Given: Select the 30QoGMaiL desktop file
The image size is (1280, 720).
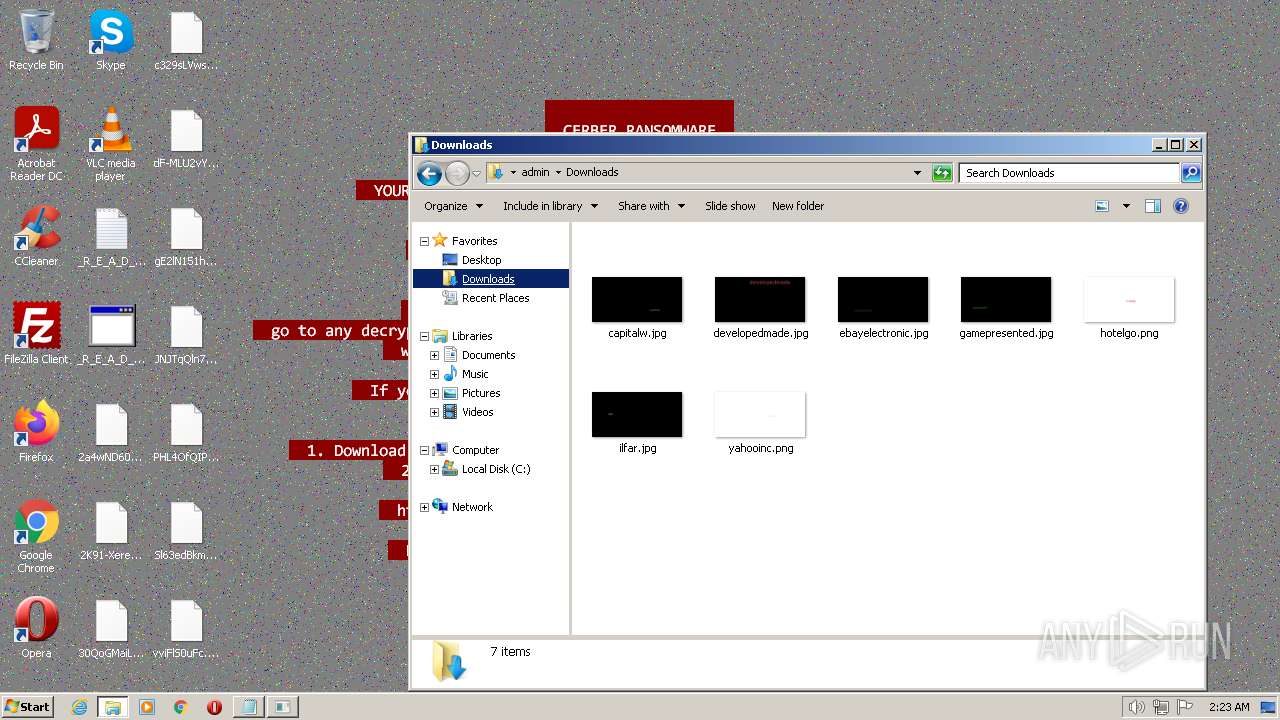Looking at the screenshot, I should pos(111,629).
